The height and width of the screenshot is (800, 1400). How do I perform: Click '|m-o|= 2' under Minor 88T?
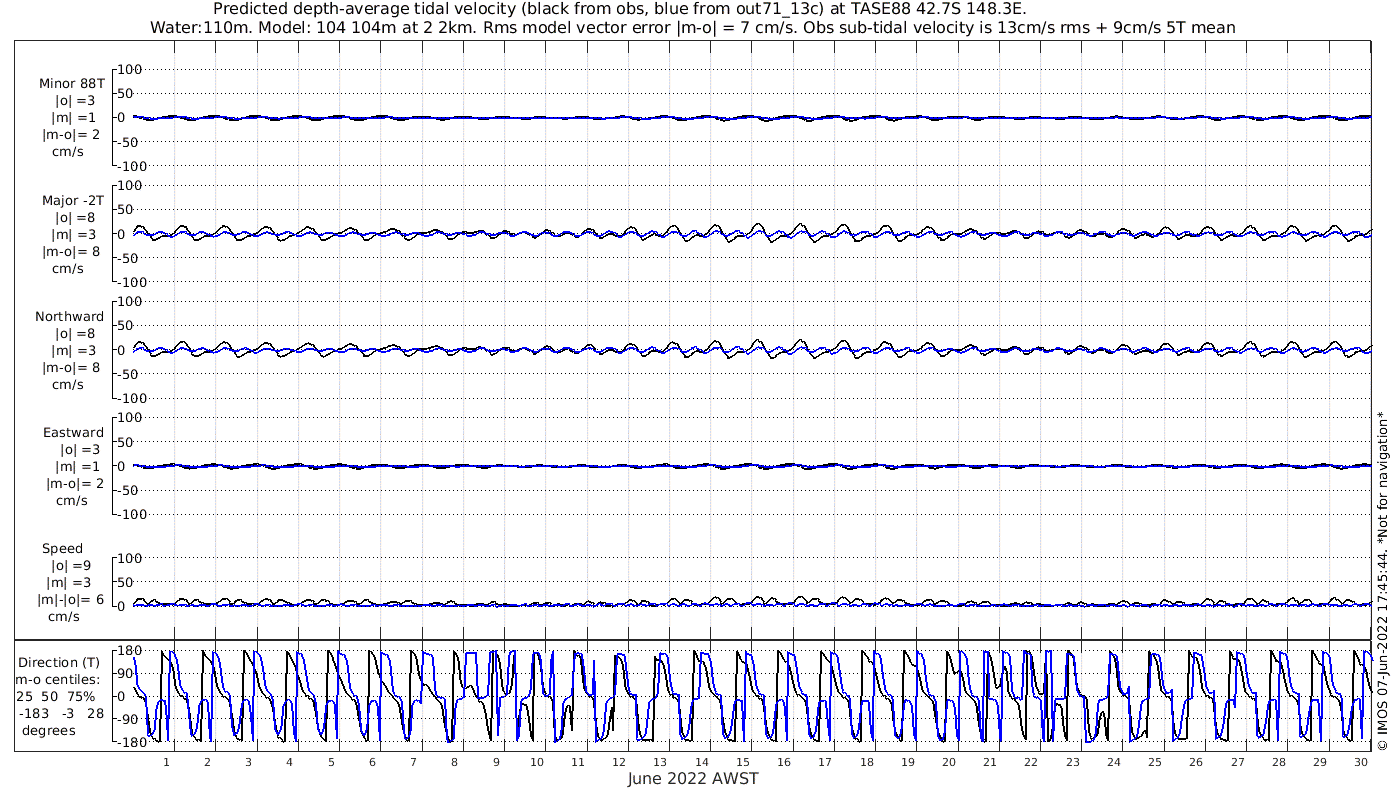click(71, 135)
